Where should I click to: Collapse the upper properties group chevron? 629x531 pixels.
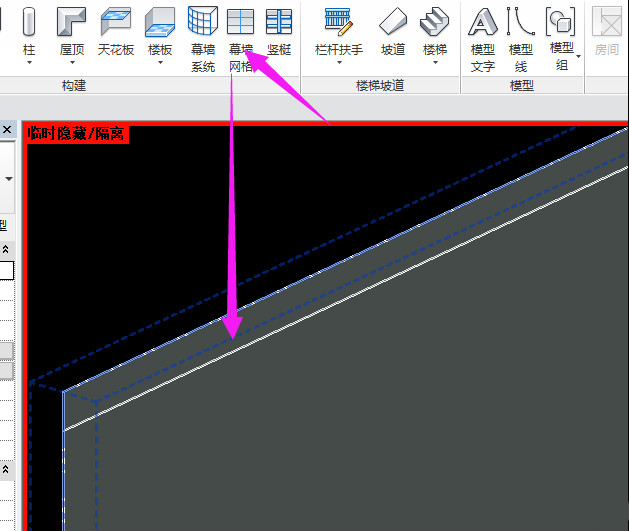pyautogui.click(x=6, y=249)
